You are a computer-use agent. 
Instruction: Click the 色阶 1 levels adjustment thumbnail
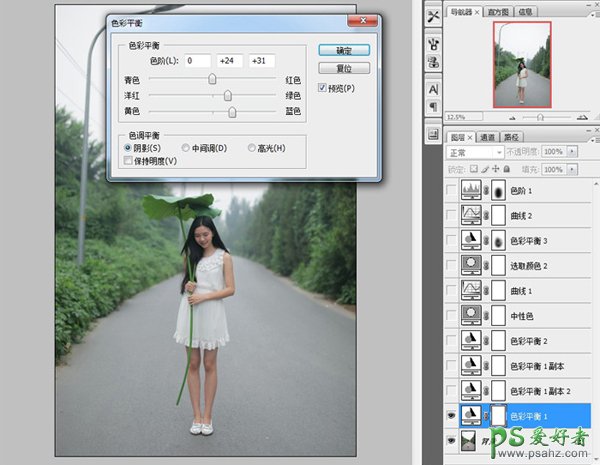pos(471,189)
